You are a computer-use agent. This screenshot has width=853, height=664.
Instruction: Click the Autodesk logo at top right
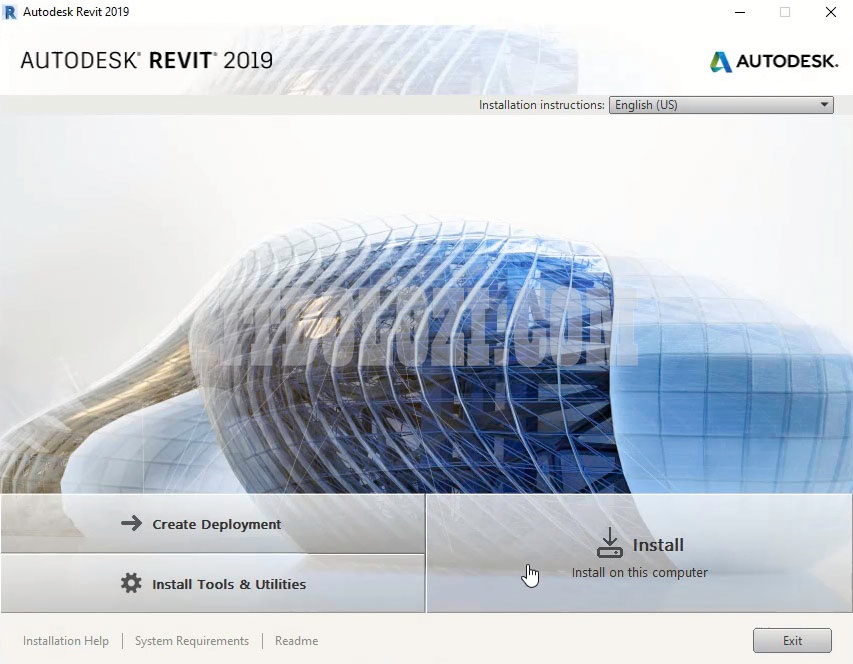point(774,61)
